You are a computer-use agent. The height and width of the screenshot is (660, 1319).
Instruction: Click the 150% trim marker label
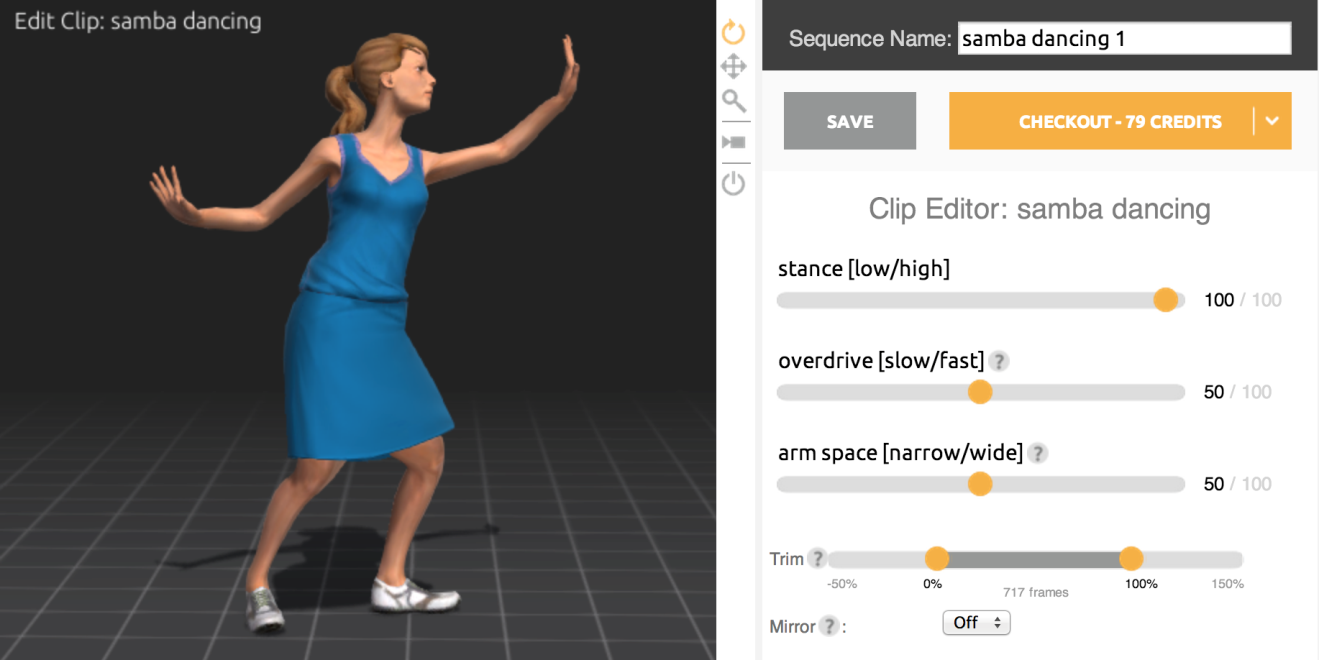tap(1228, 584)
